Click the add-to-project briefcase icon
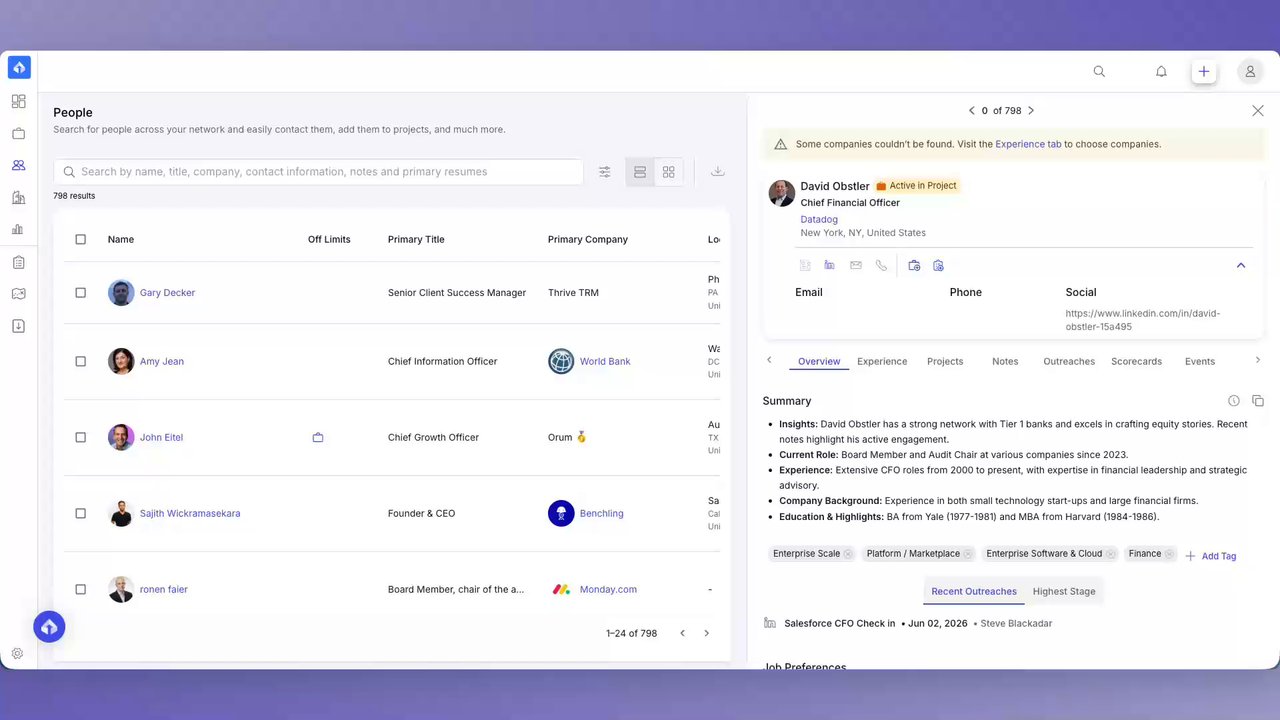Screen dimensions: 1280x720 [914, 265]
